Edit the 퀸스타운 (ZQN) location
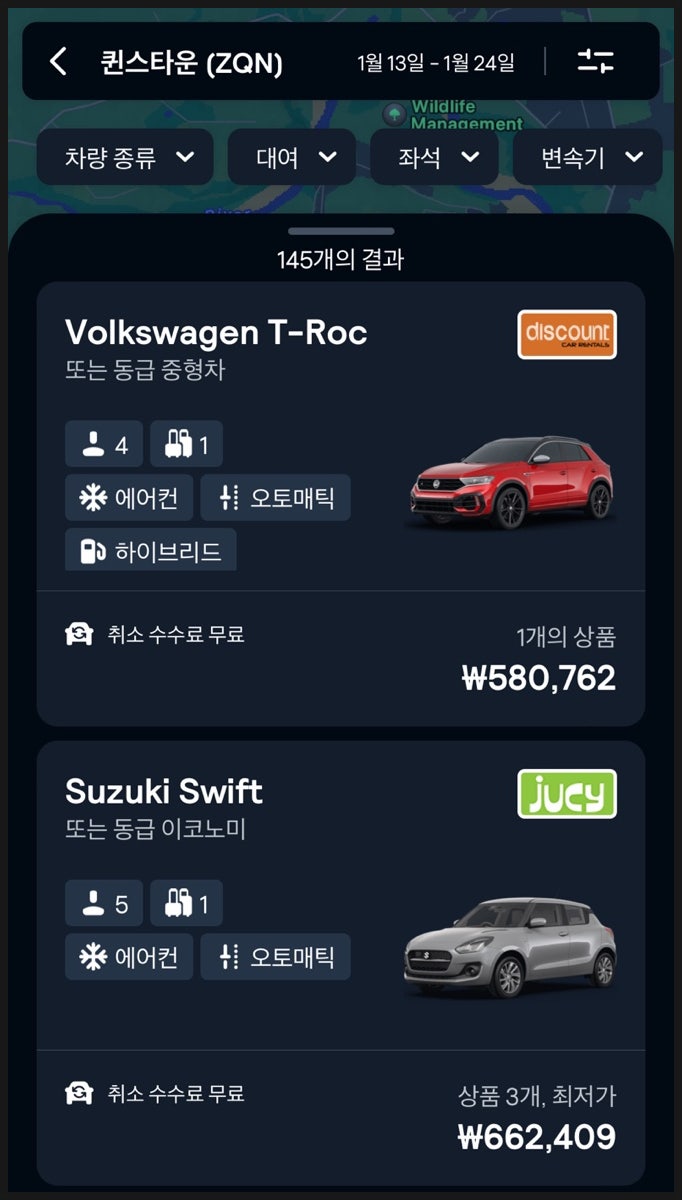 click(191, 63)
